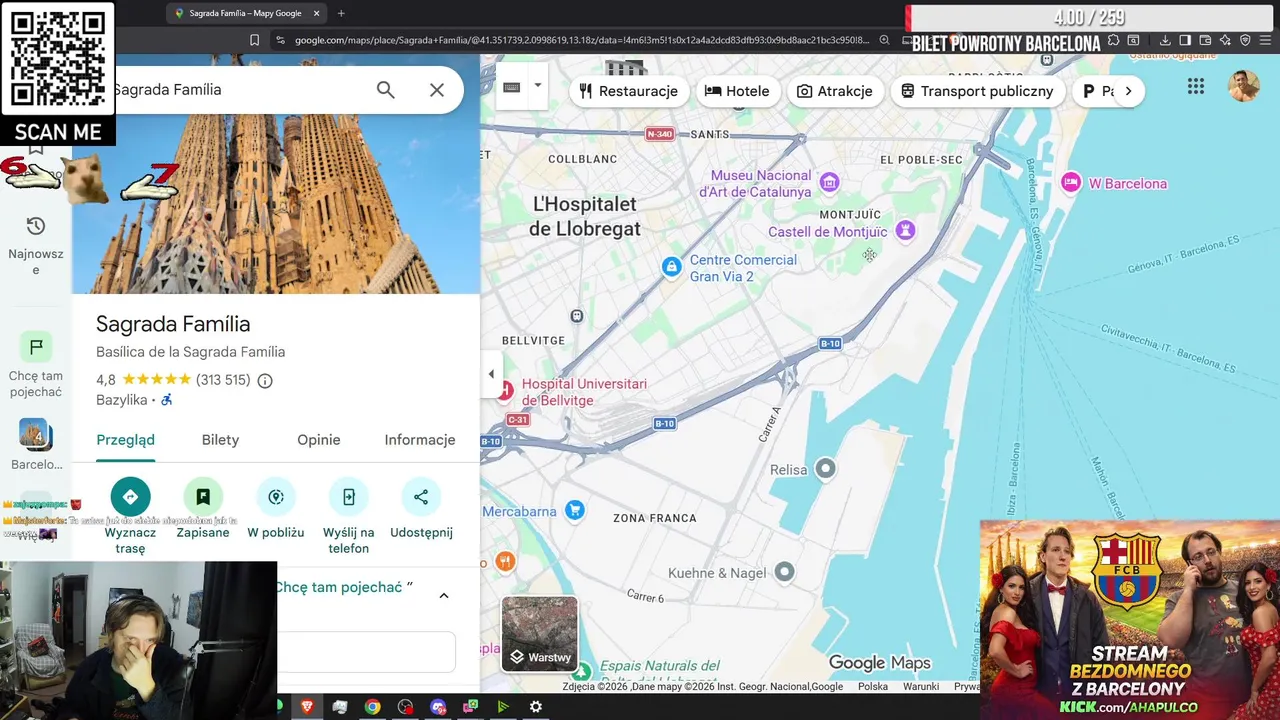Image resolution: width=1280 pixels, height=720 pixels.
Task: Click the Hospital Universitari de Bellvitge marker
Action: [505, 391]
